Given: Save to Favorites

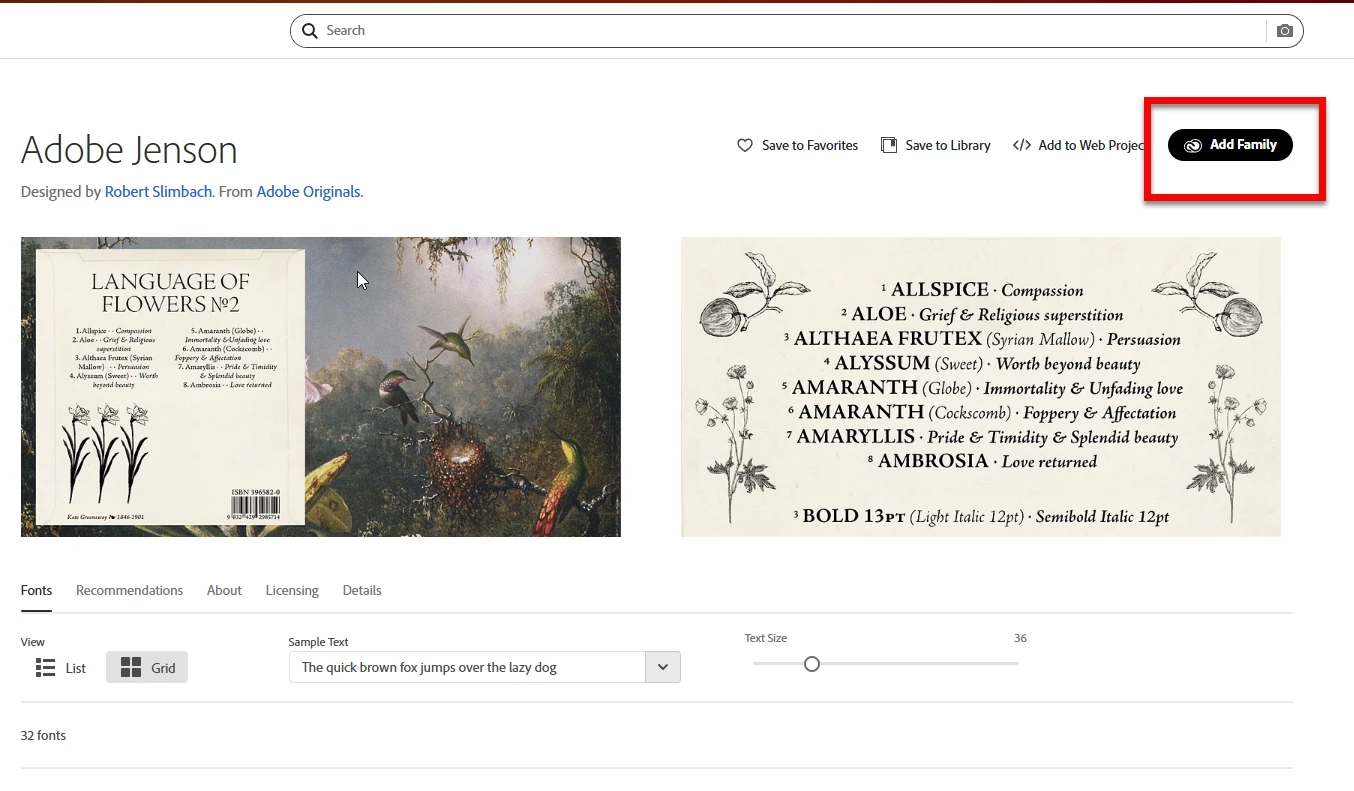Looking at the screenshot, I should click(x=798, y=145).
